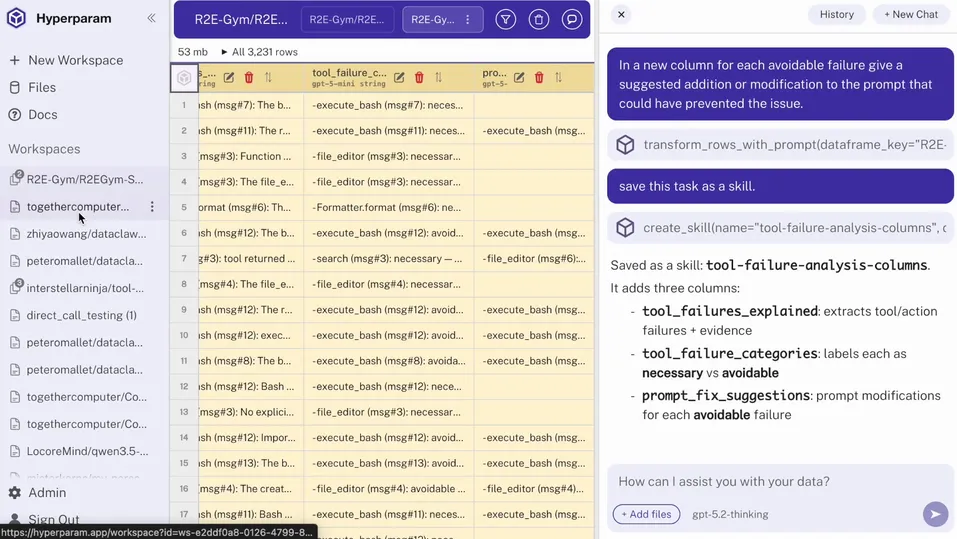The width and height of the screenshot is (957, 539).
Task: Collapse the left sidebar with the double chevron
Action: [x=152, y=18]
